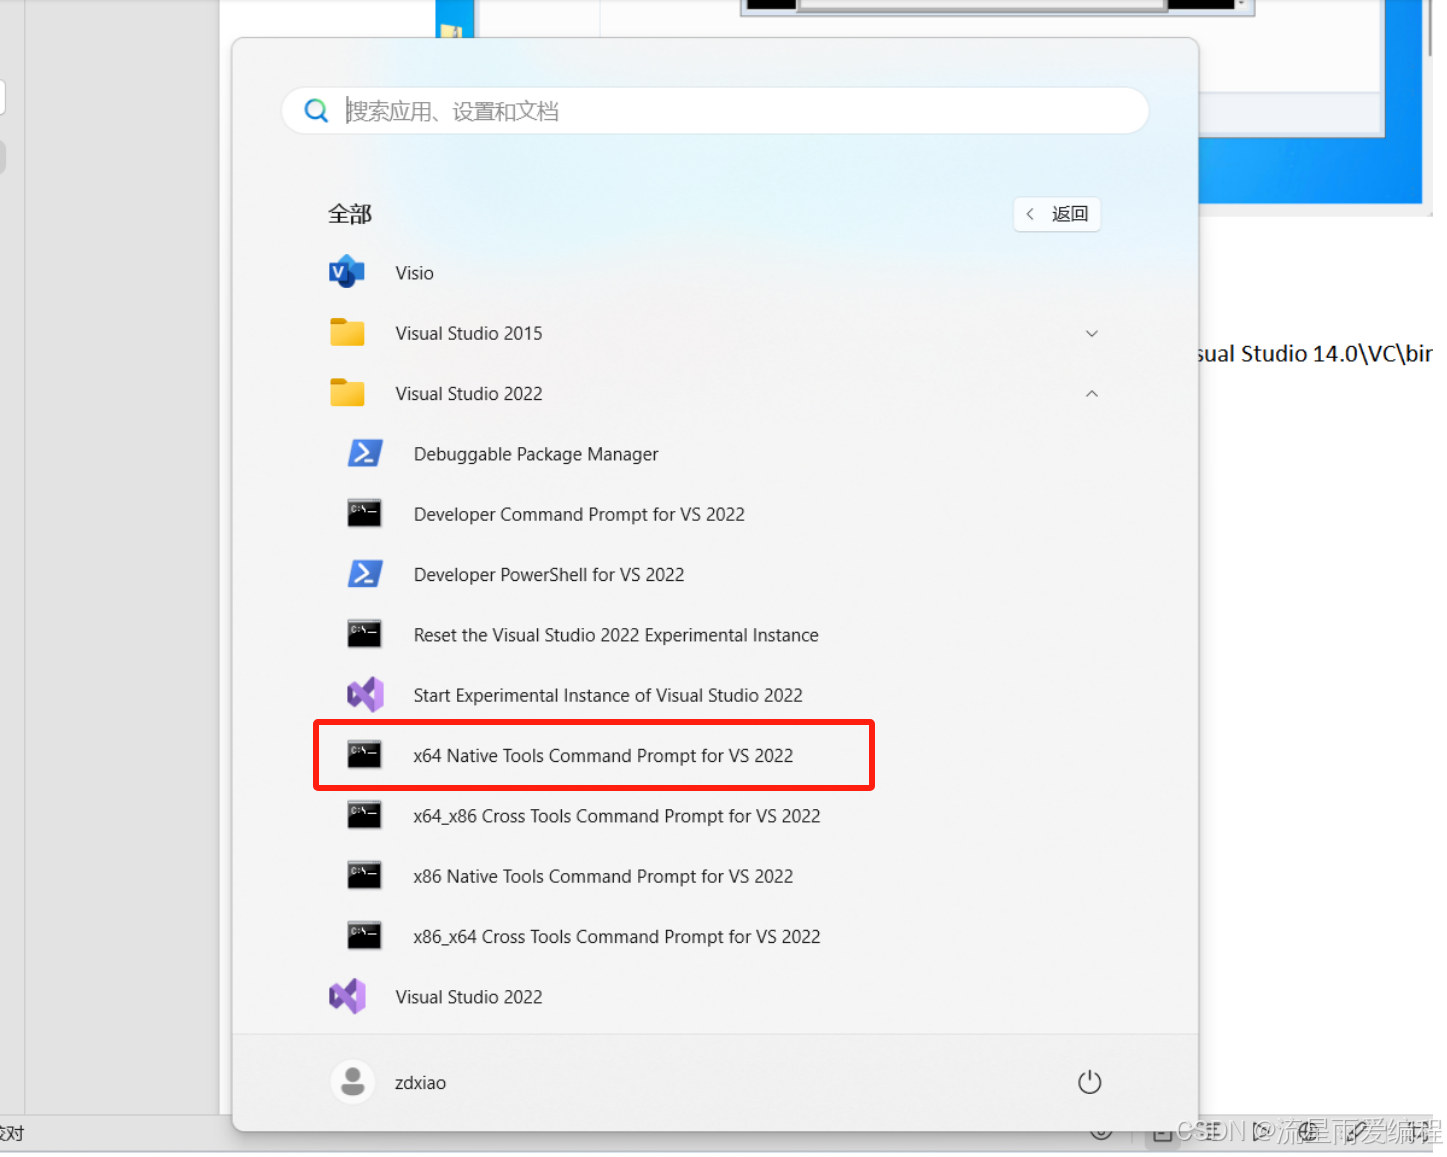The height and width of the screenshot is (1157, 1447).
Task: Focus the 搜索应用、设置和文档 search field
Action: [x=715, y=110]
